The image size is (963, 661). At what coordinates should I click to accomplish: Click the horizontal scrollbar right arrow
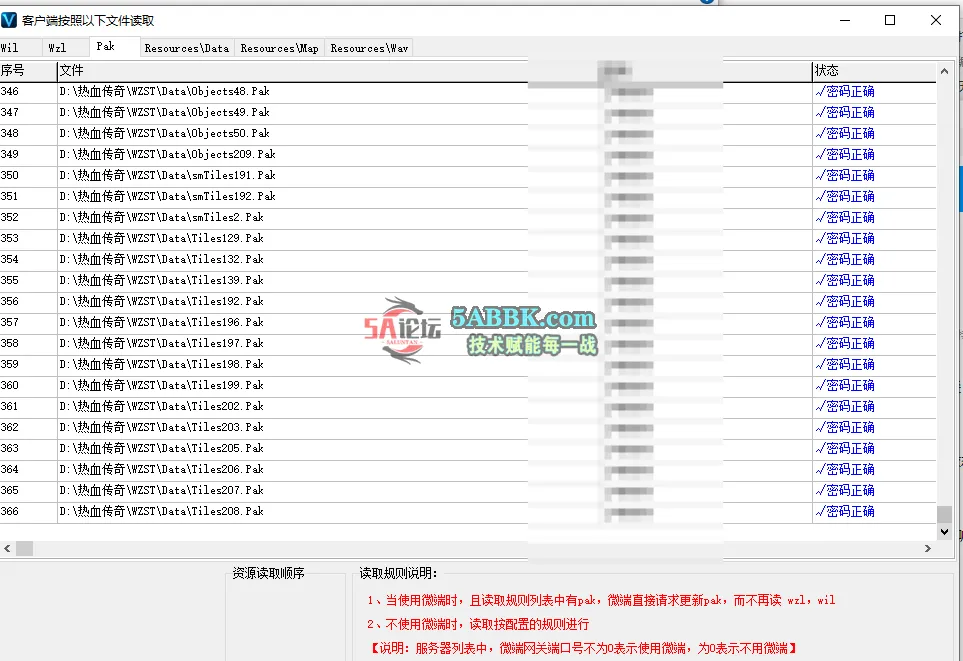click(x=929, y=549)
